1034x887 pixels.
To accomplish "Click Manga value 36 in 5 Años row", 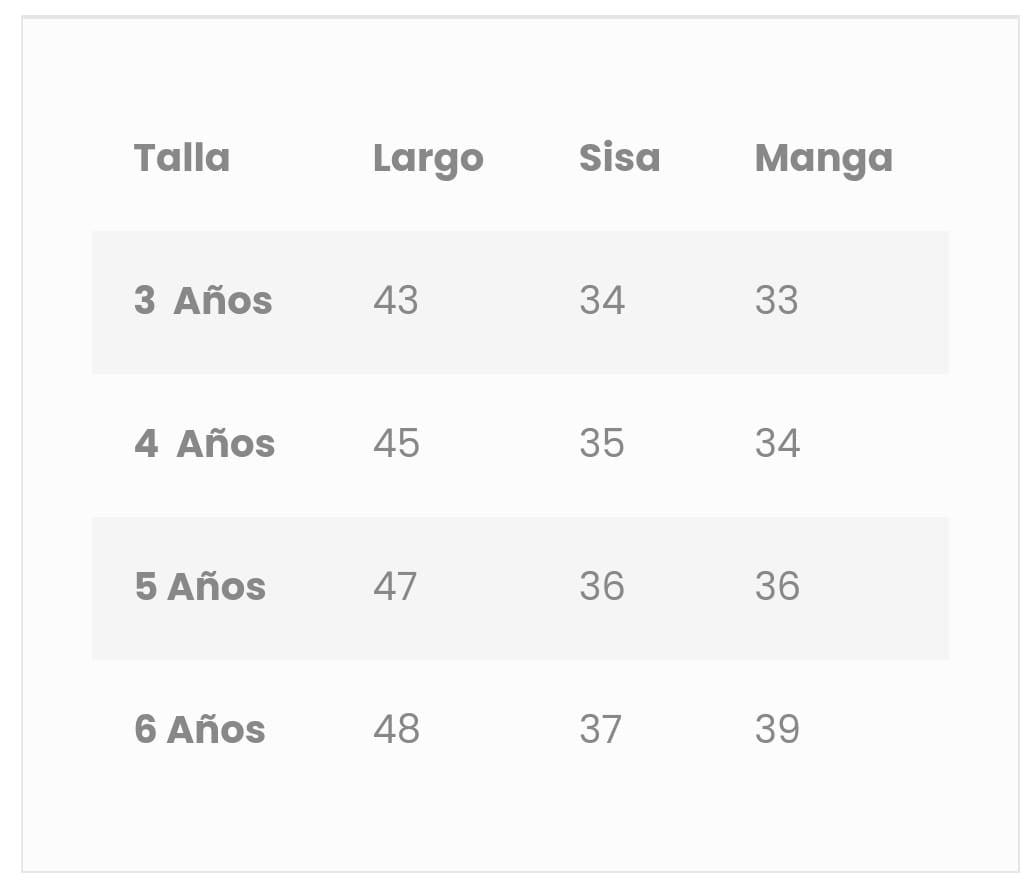I will click(777, 586).
